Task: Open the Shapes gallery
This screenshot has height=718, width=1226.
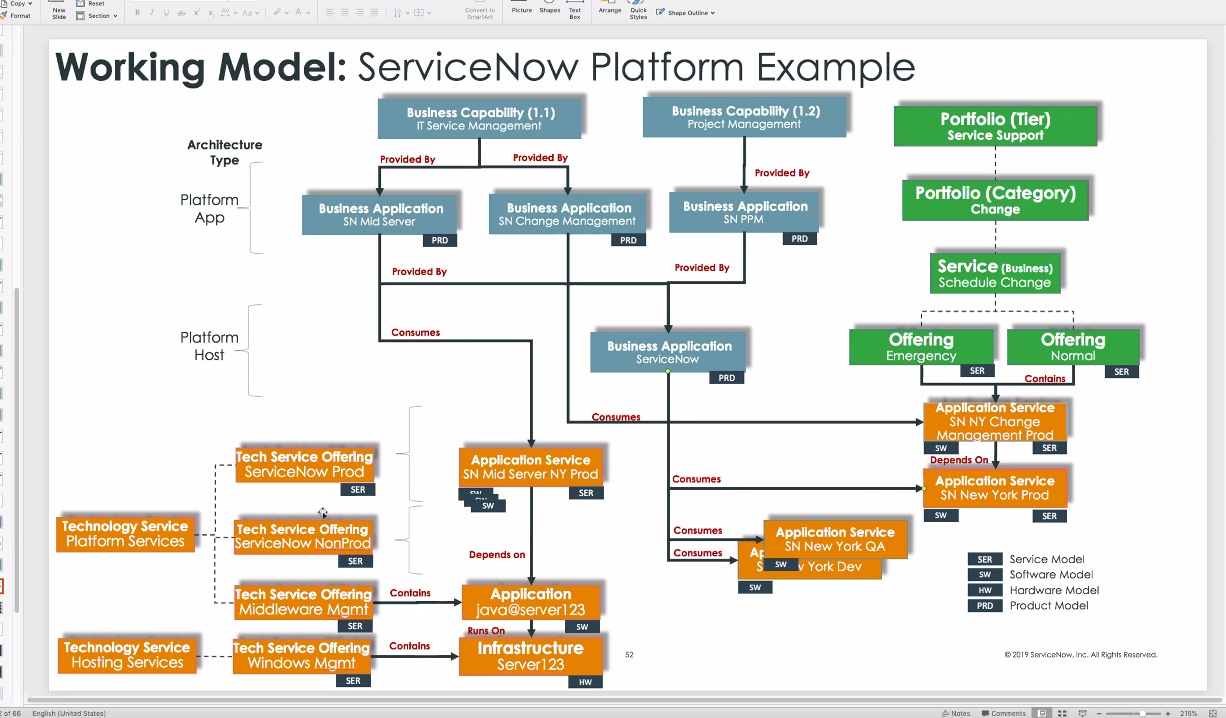Action: pos(550,9)
